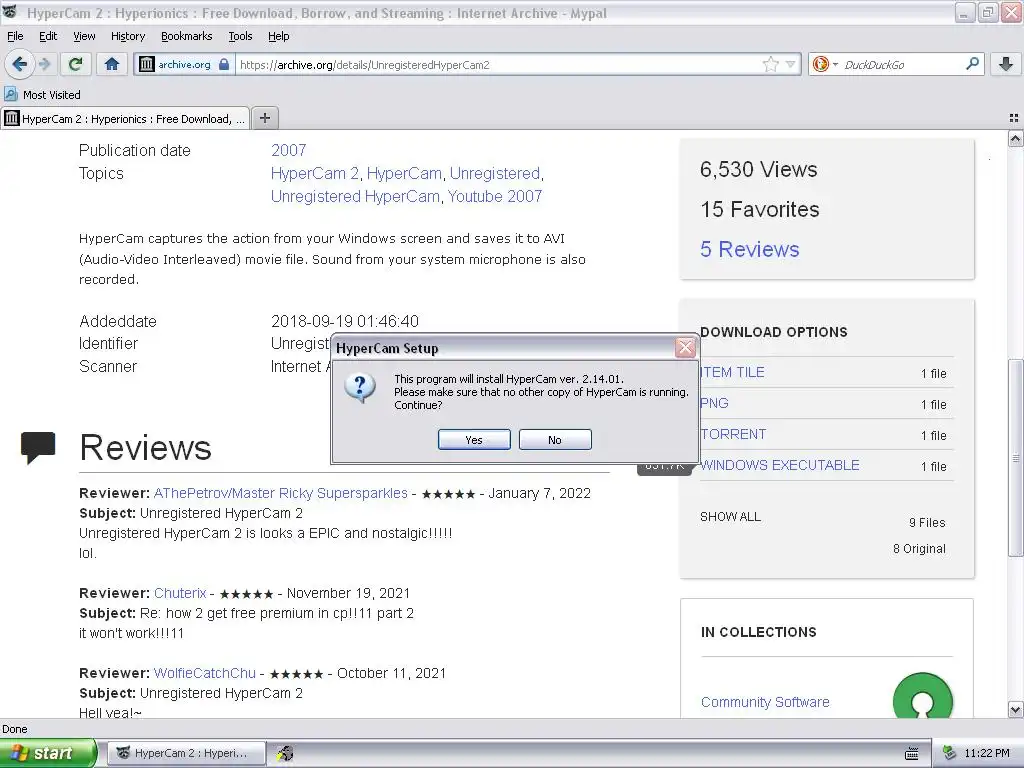This screenshot has height=768, width=1024.
Task: Jump to the 5 Reviews link
Action: coord(749,249)
